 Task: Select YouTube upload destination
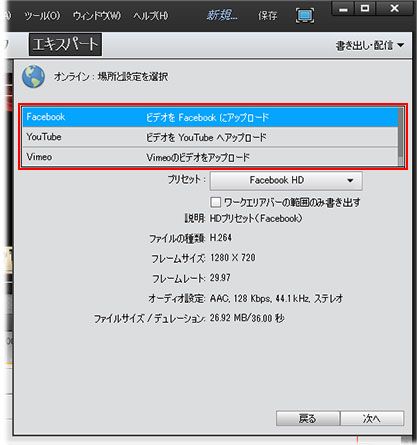pyautogui.click(x=210, y=137)
